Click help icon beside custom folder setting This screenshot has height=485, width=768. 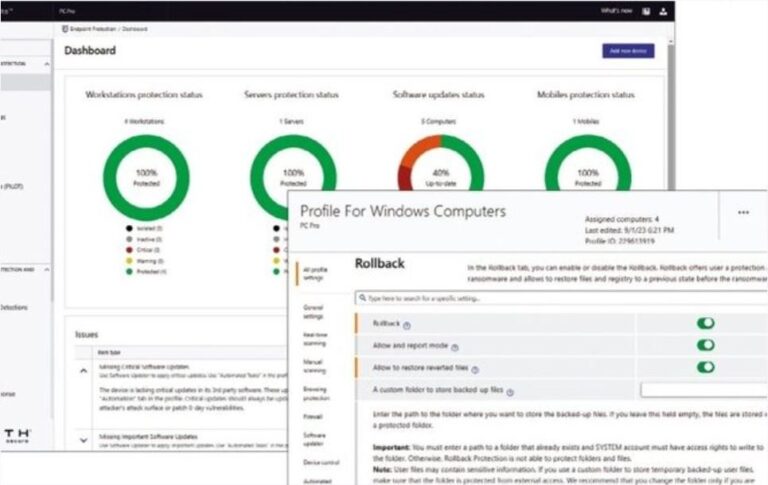point(510,392)
